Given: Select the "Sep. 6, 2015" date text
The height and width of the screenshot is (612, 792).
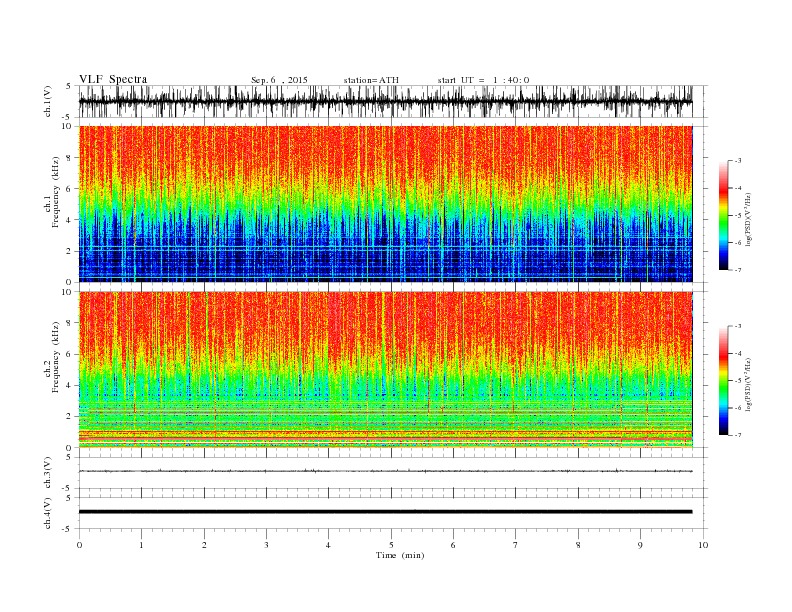Looking at the screenshot, I should pos(279,80).
